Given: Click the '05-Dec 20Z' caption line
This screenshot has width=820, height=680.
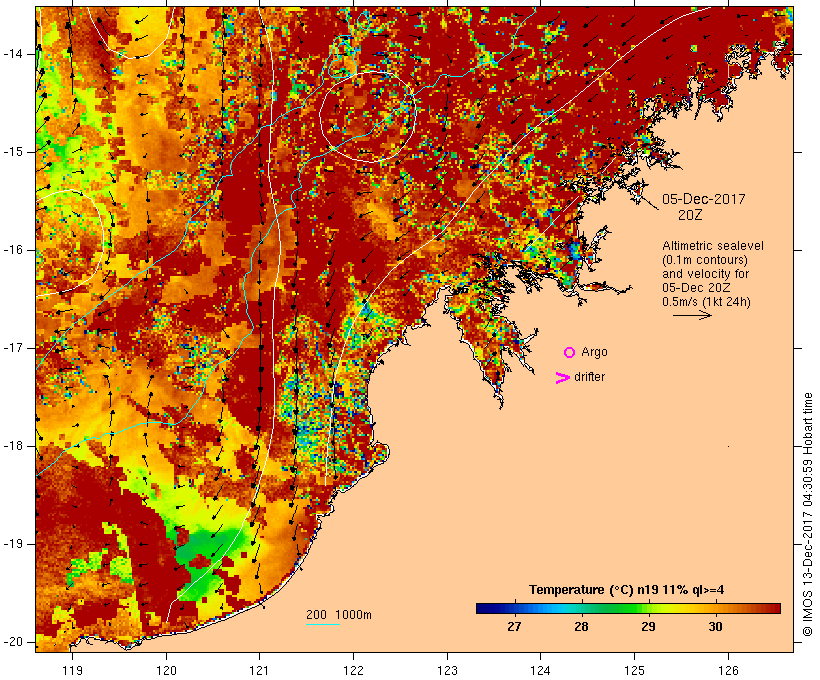Looking at the screenshot, I should click(696, 288).
